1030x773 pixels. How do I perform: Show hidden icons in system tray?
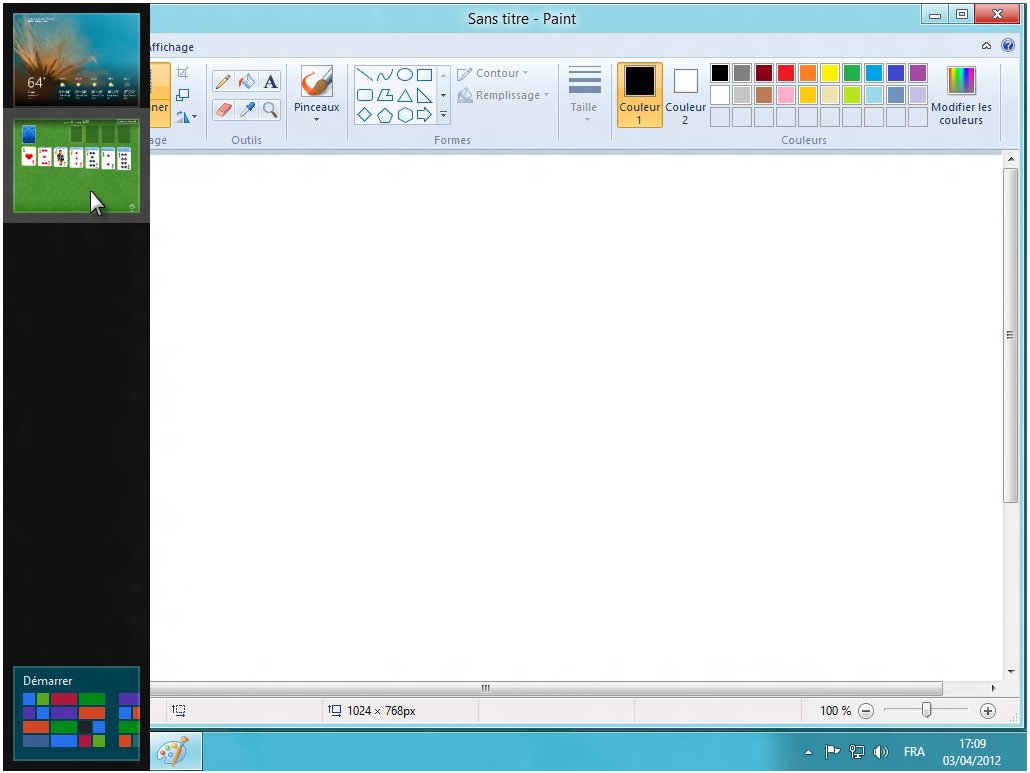pyautogui.click(x=808, y=752)
